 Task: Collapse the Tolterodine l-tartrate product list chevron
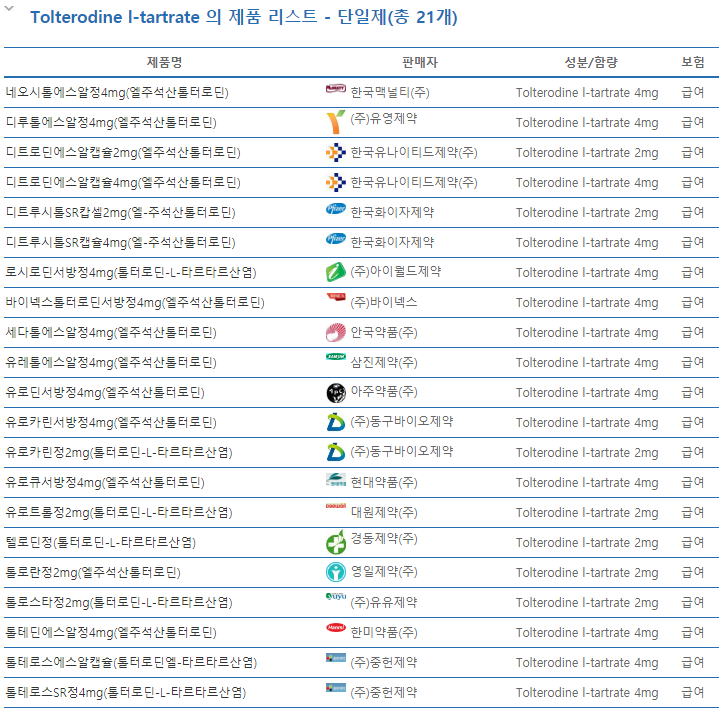click(x=9, y=8)
